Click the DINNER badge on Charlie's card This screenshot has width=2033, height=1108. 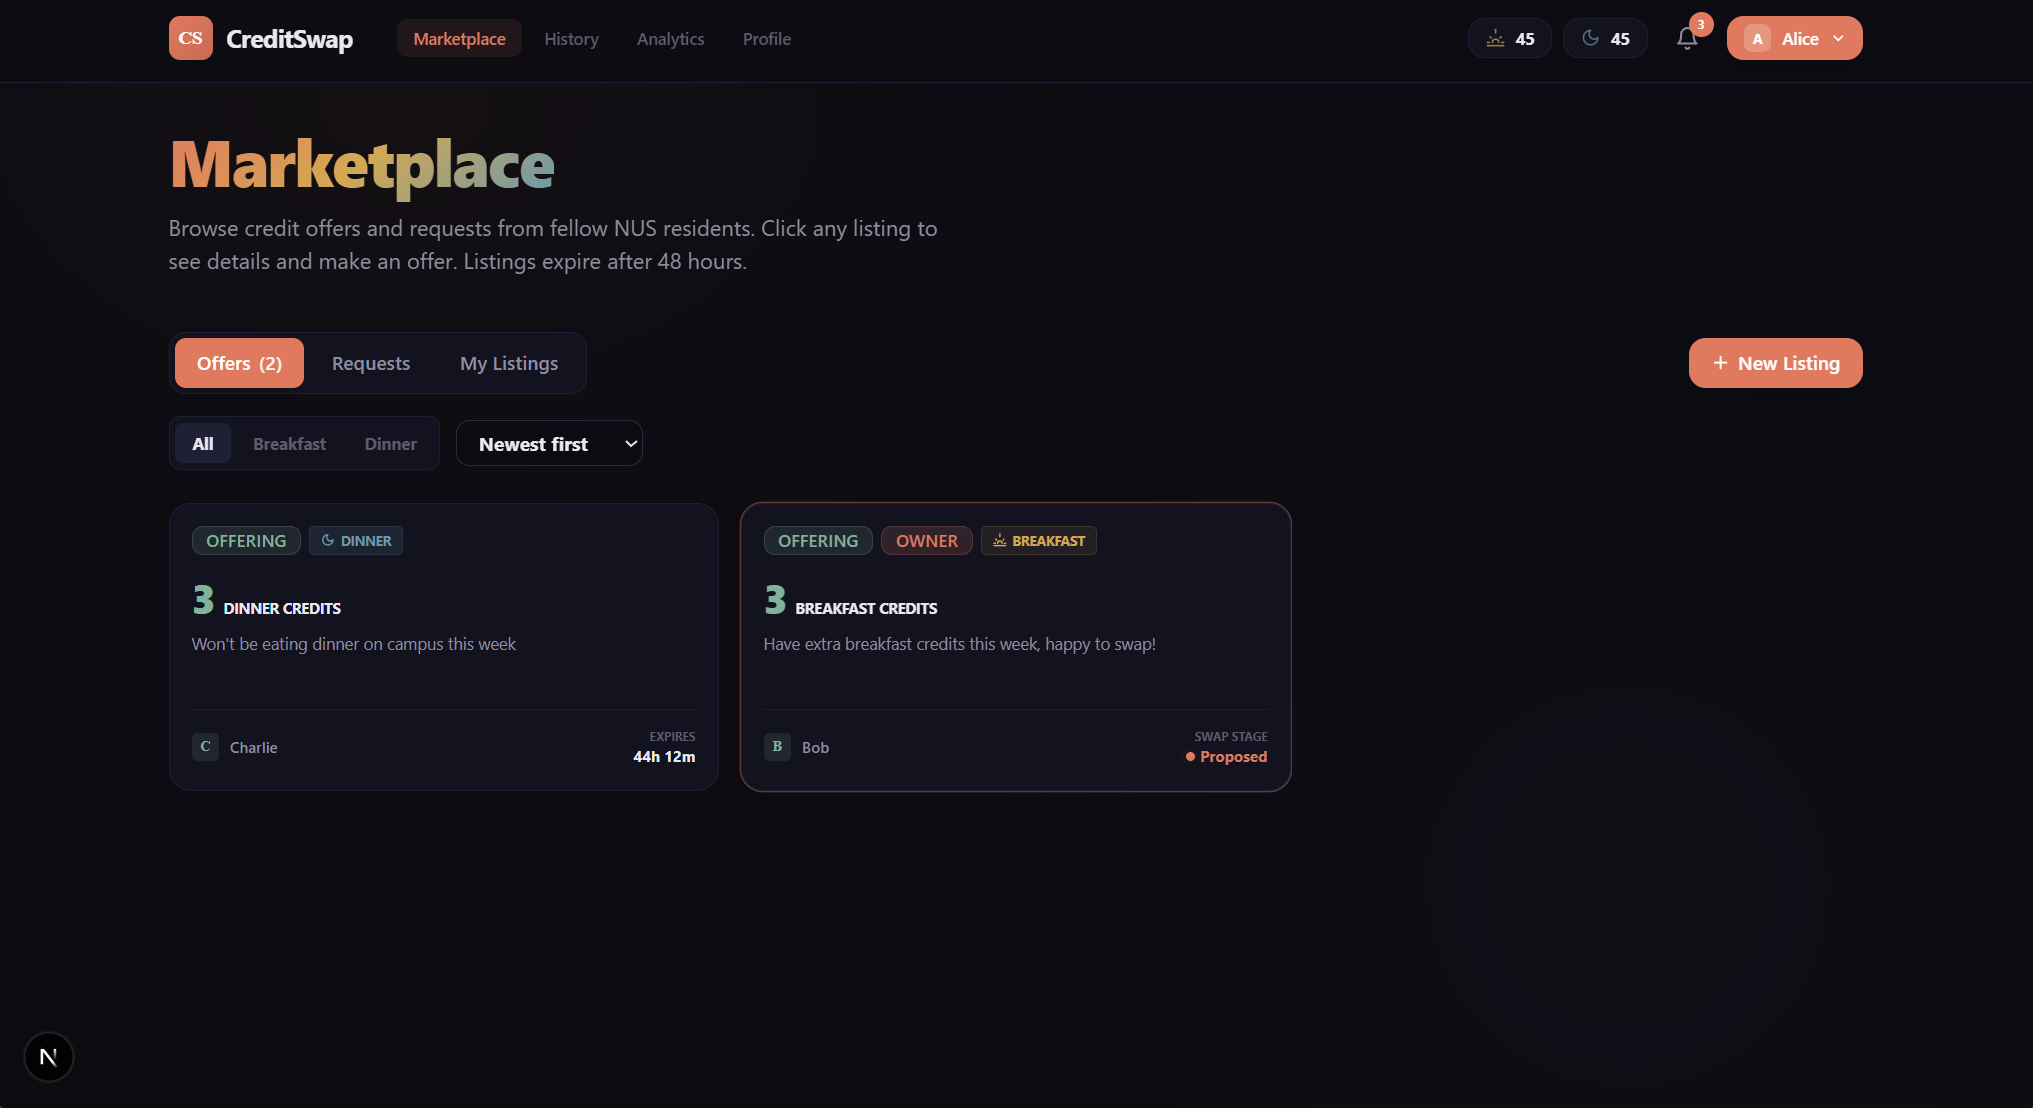356,541
